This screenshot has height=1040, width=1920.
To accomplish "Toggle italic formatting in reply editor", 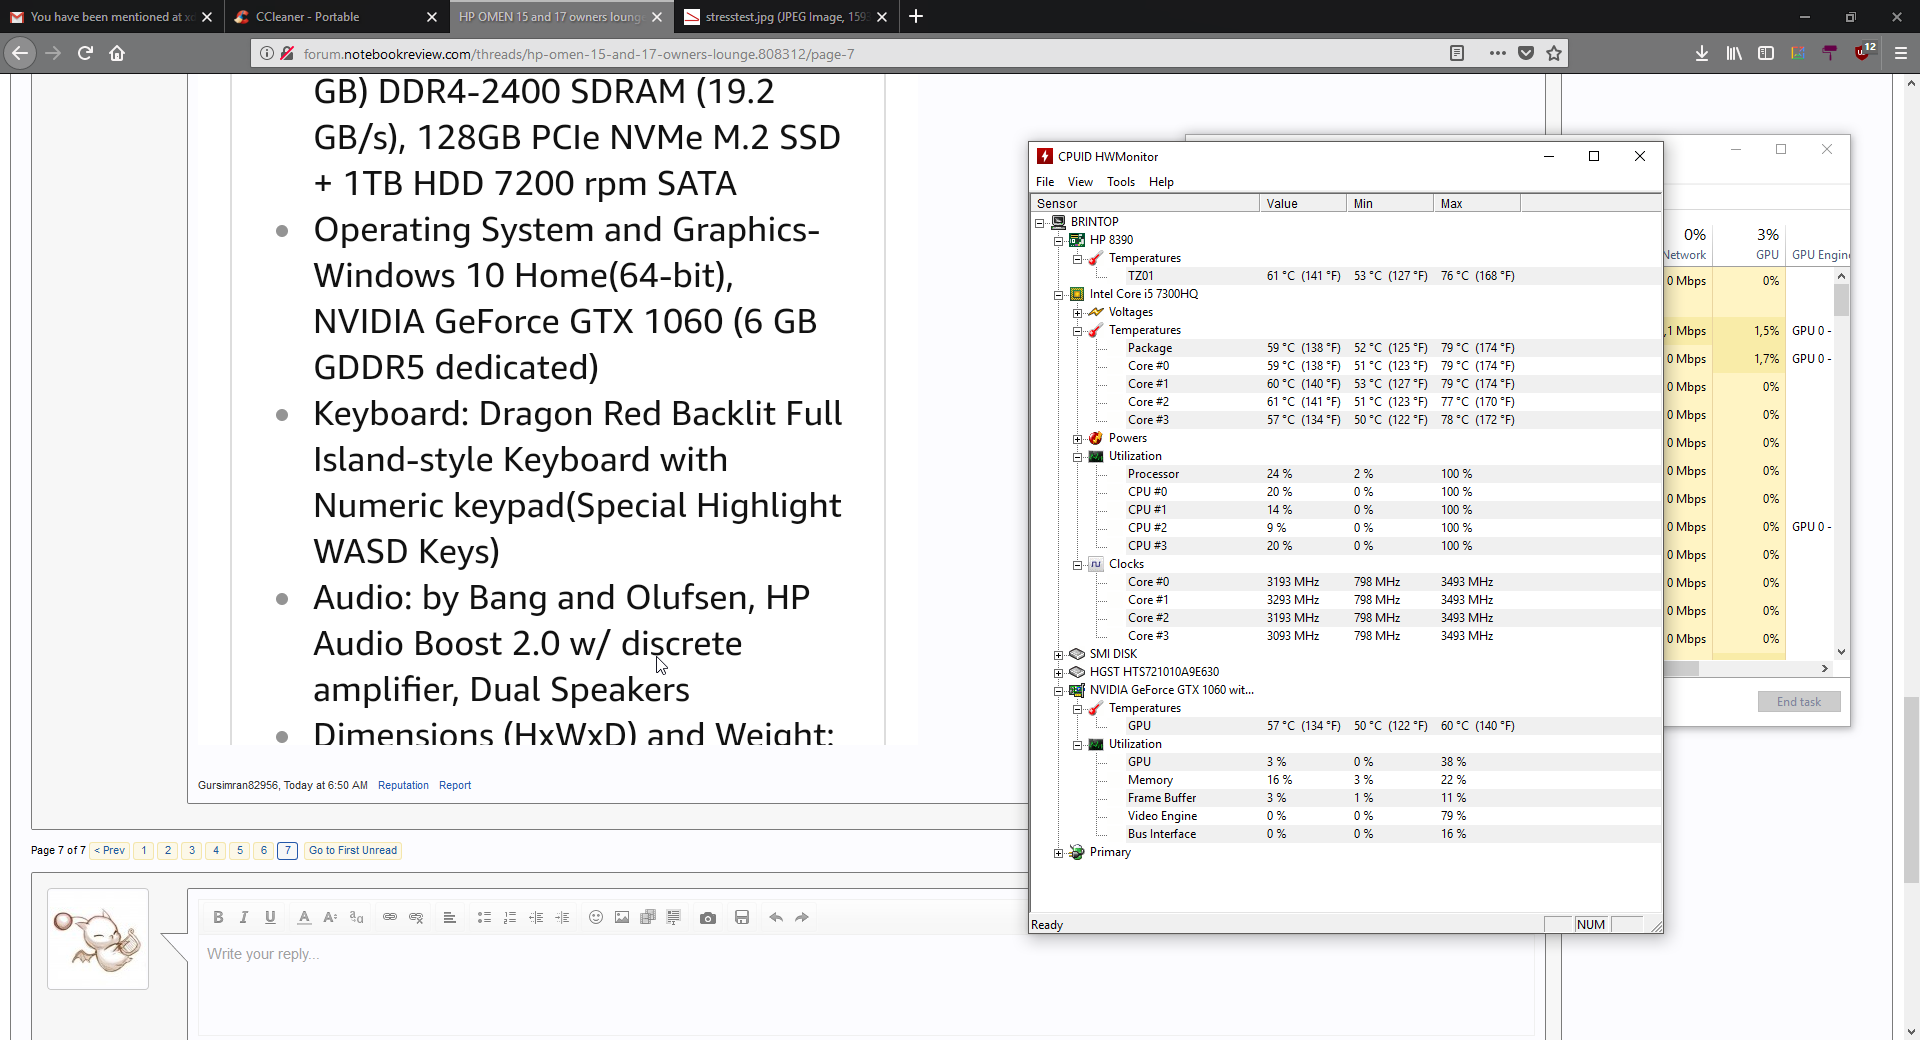I will [244, 917].
